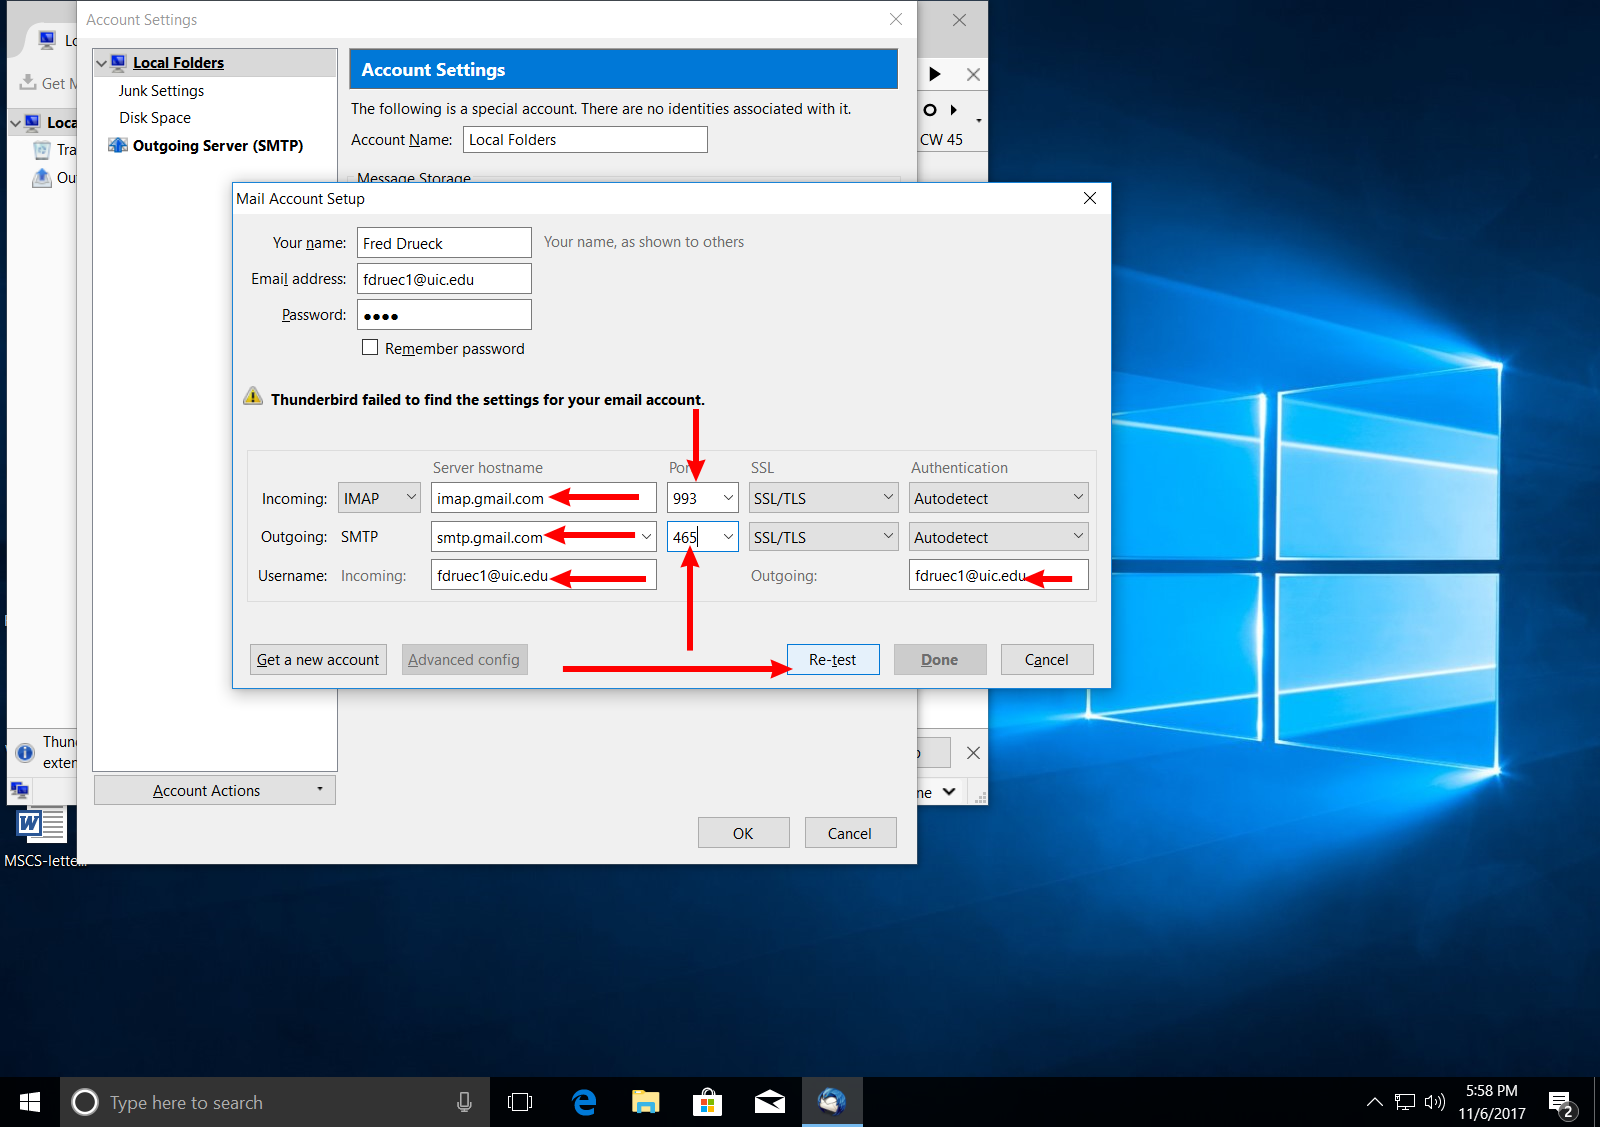This screenshot has width=1600, height=1127.
Task: Click the warning triangle icon in Mail Account Setup
Action: pyautogui.click(x=253, y=397)
